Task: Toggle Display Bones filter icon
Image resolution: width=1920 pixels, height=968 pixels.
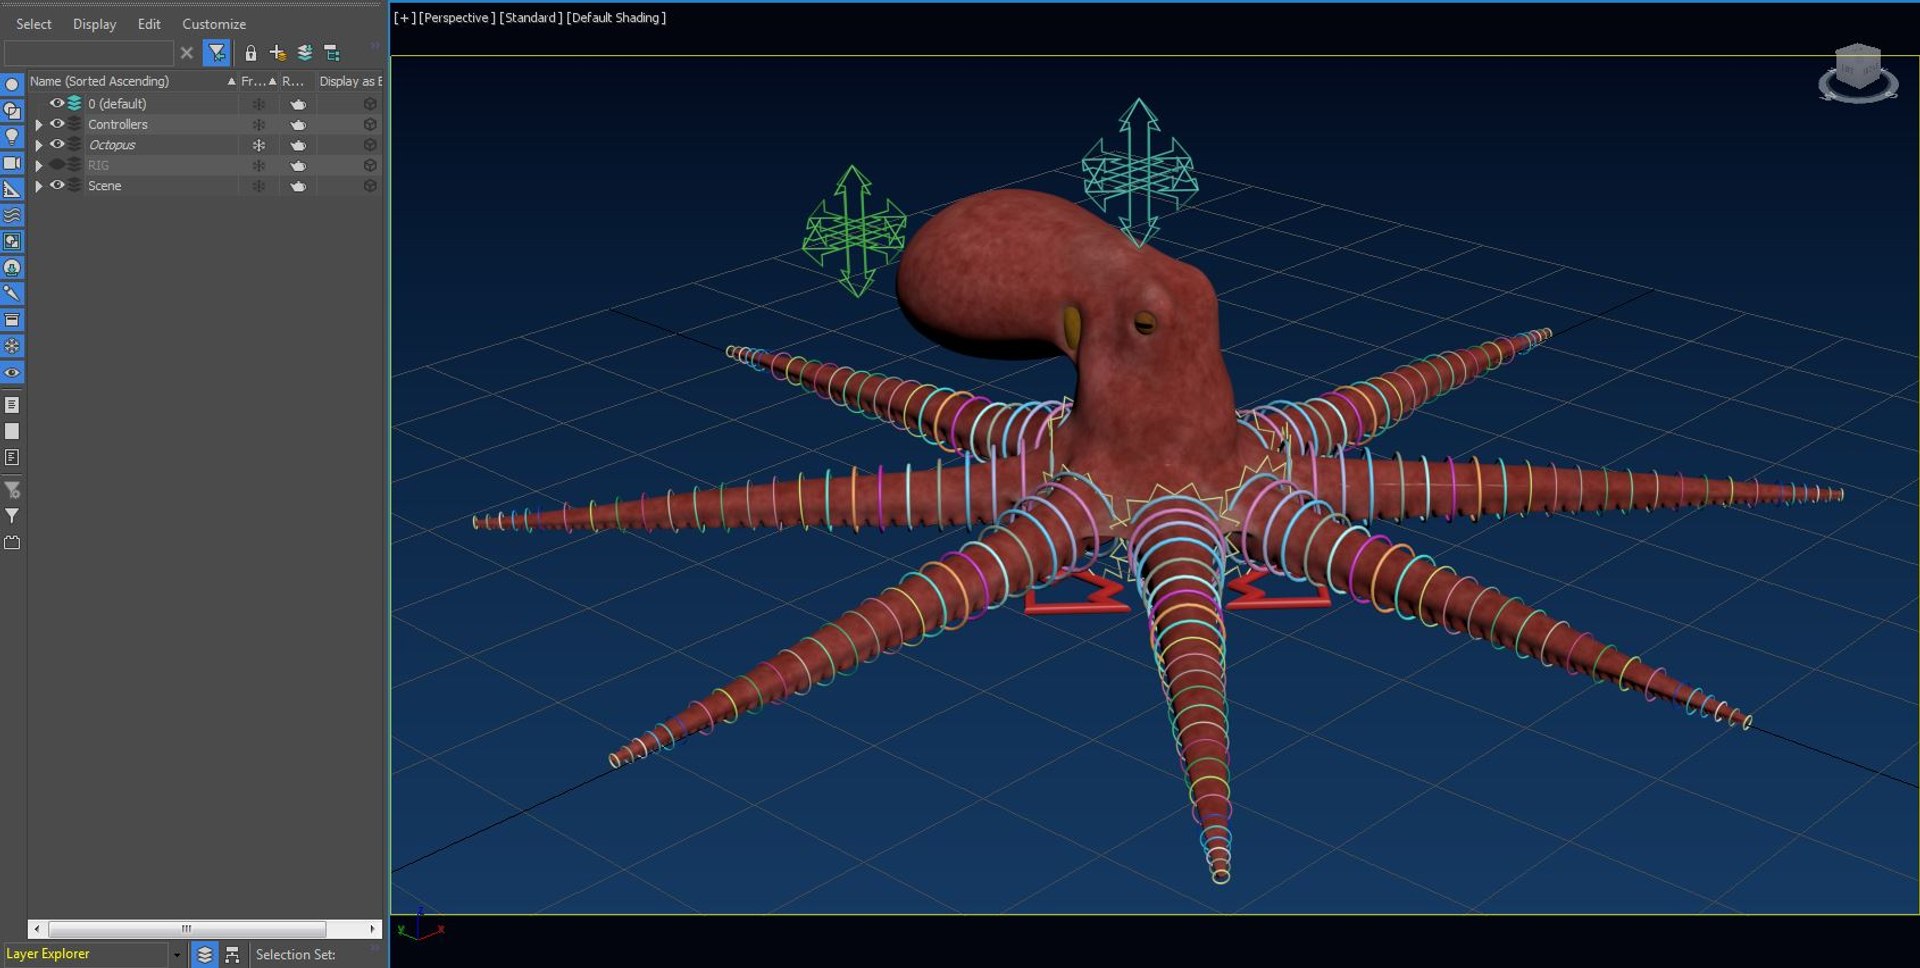Action: coord(12,294)
